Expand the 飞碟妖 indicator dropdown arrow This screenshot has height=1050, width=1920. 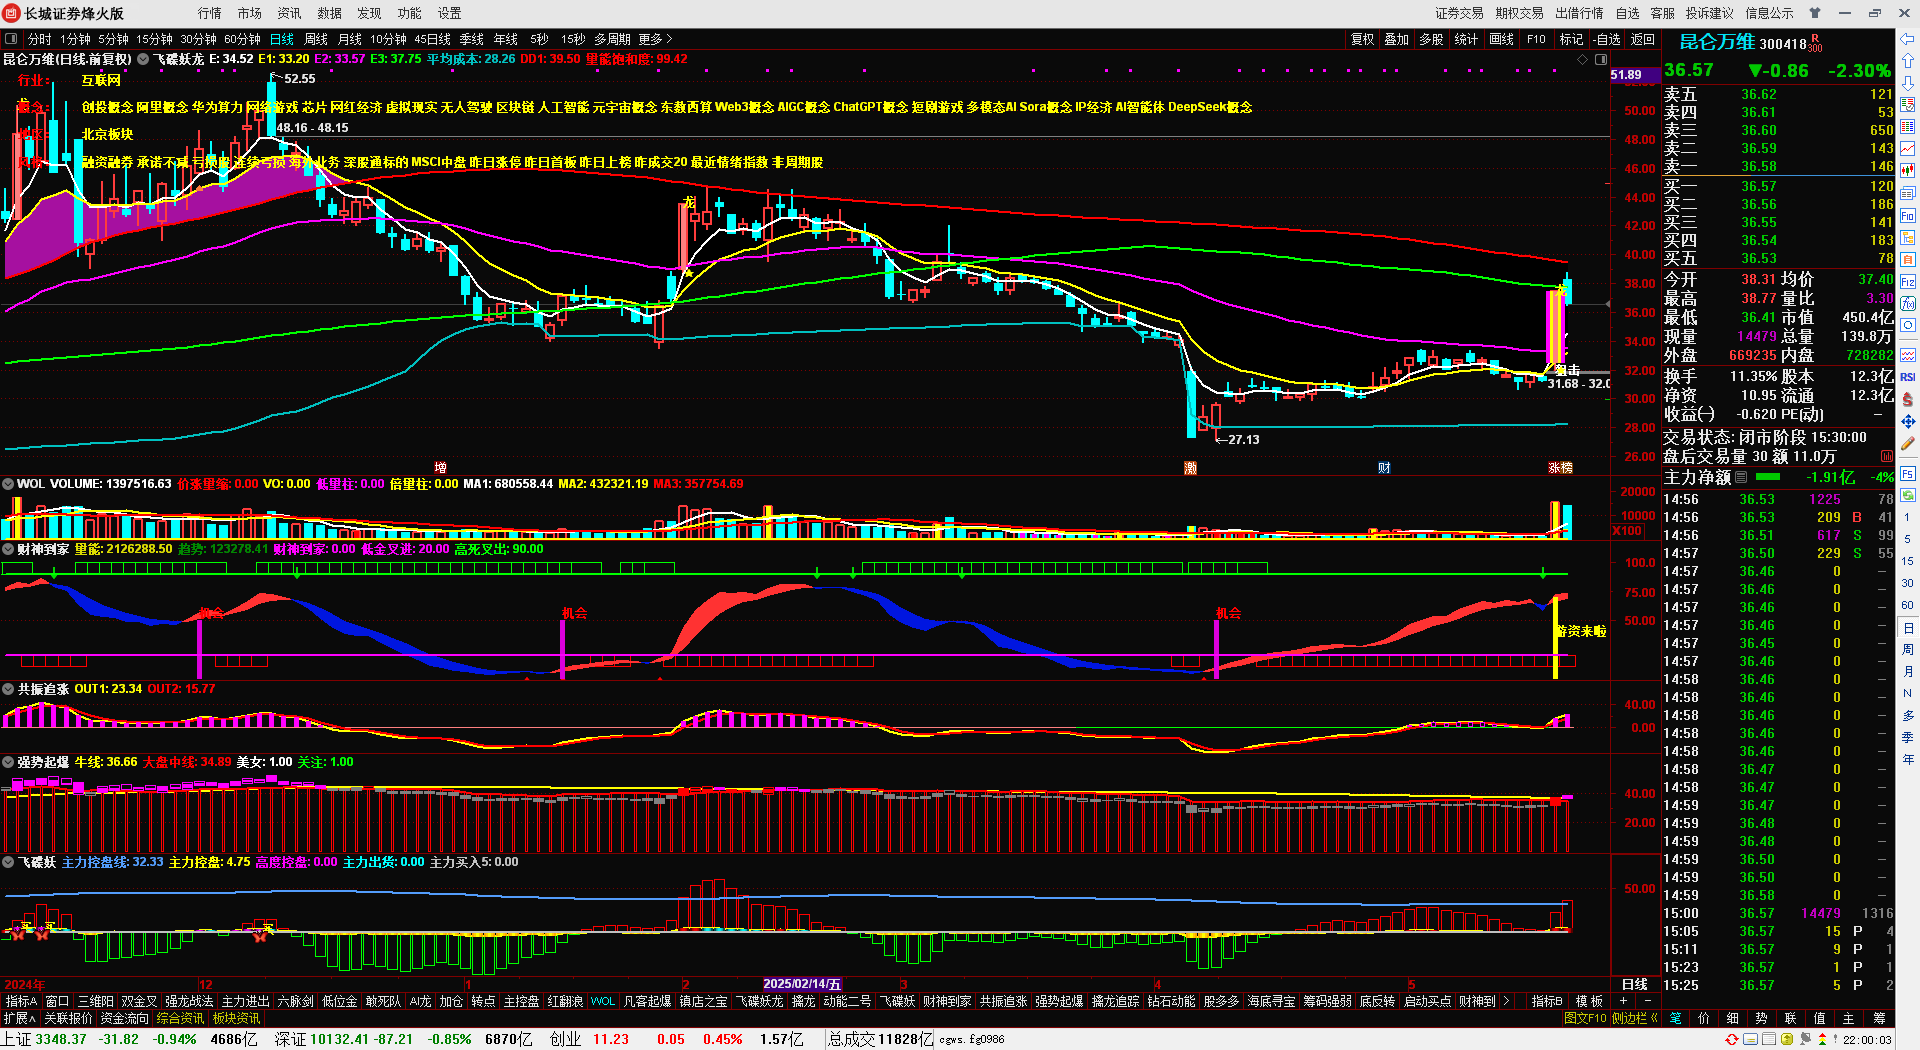[8, 862]
